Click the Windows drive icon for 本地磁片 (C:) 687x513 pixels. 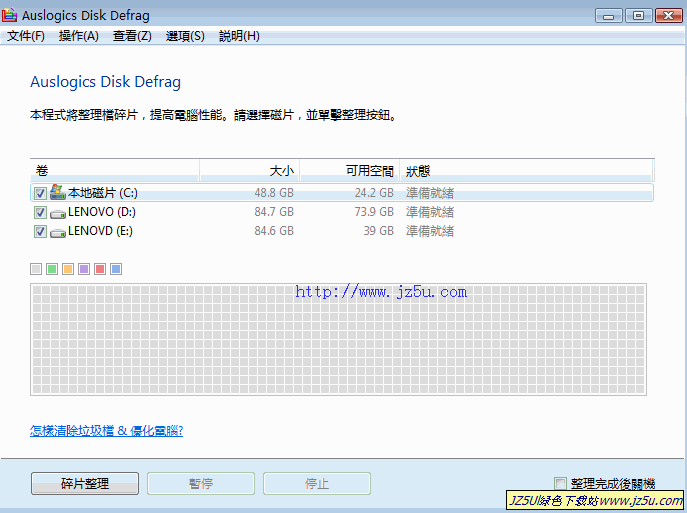(x=57, y=192)
